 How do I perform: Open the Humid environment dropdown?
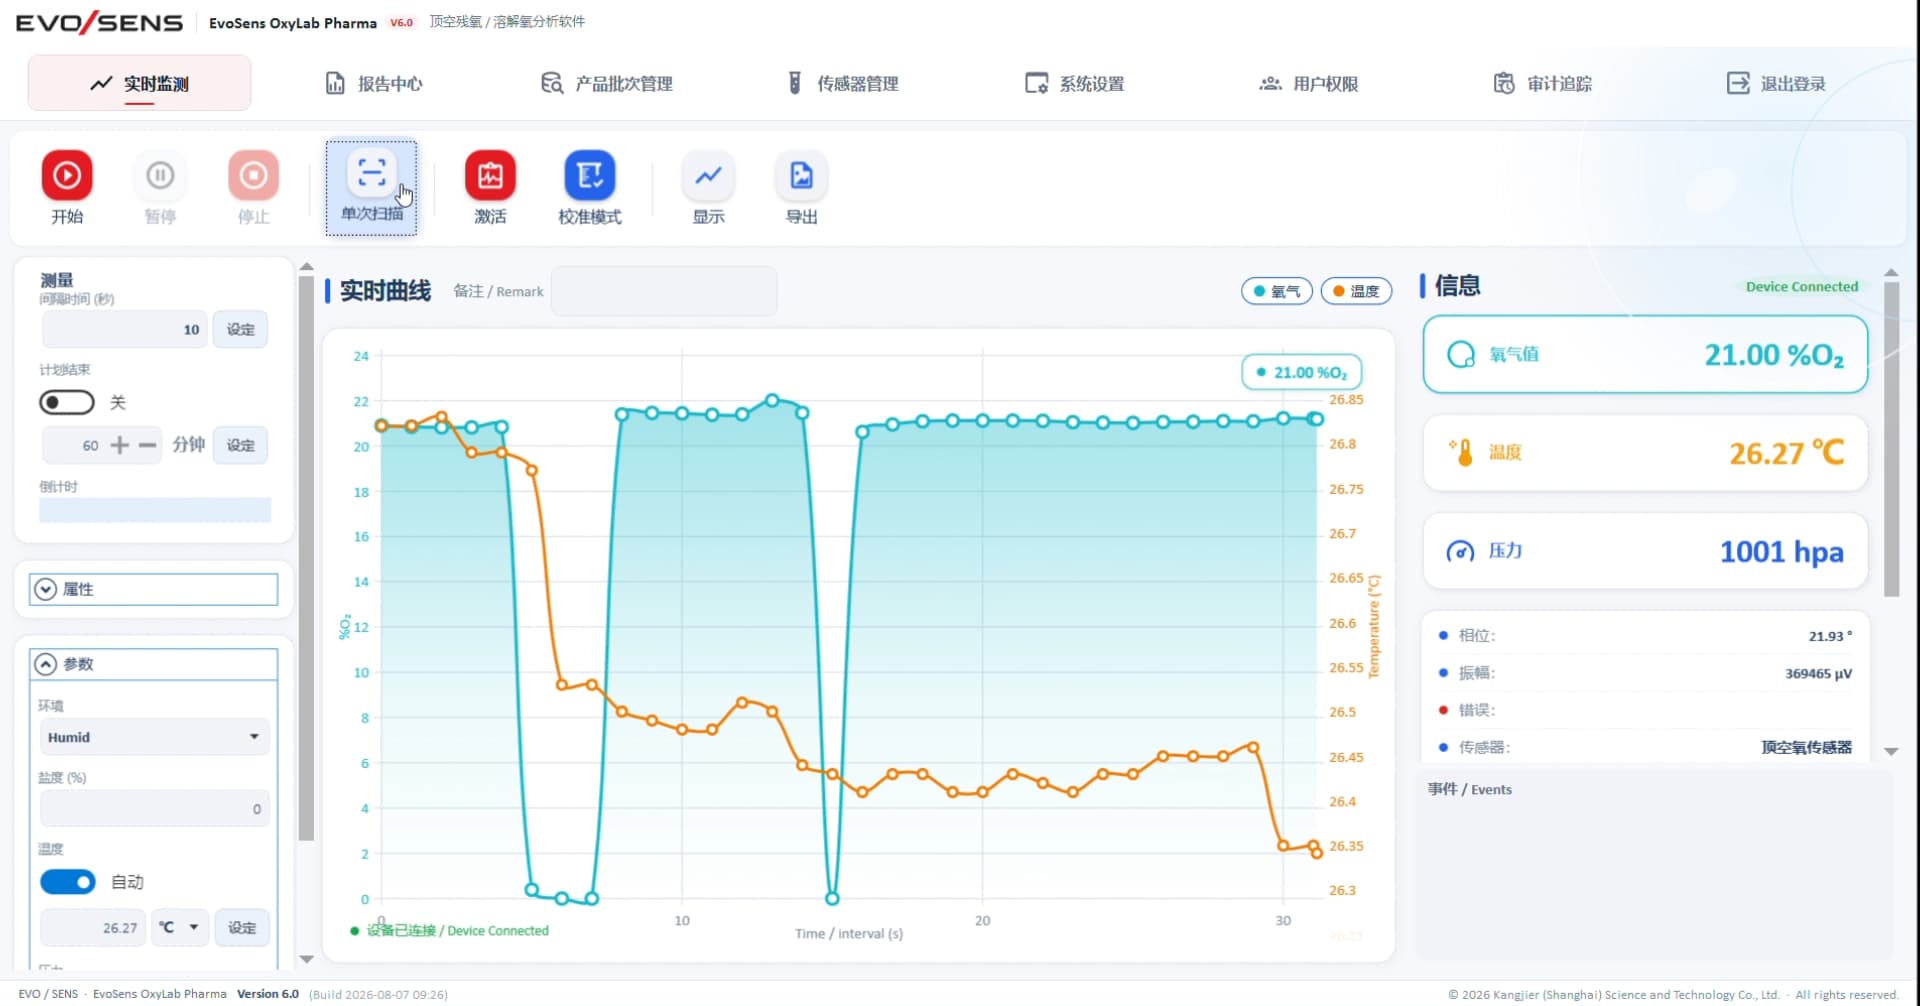(154, 737)
